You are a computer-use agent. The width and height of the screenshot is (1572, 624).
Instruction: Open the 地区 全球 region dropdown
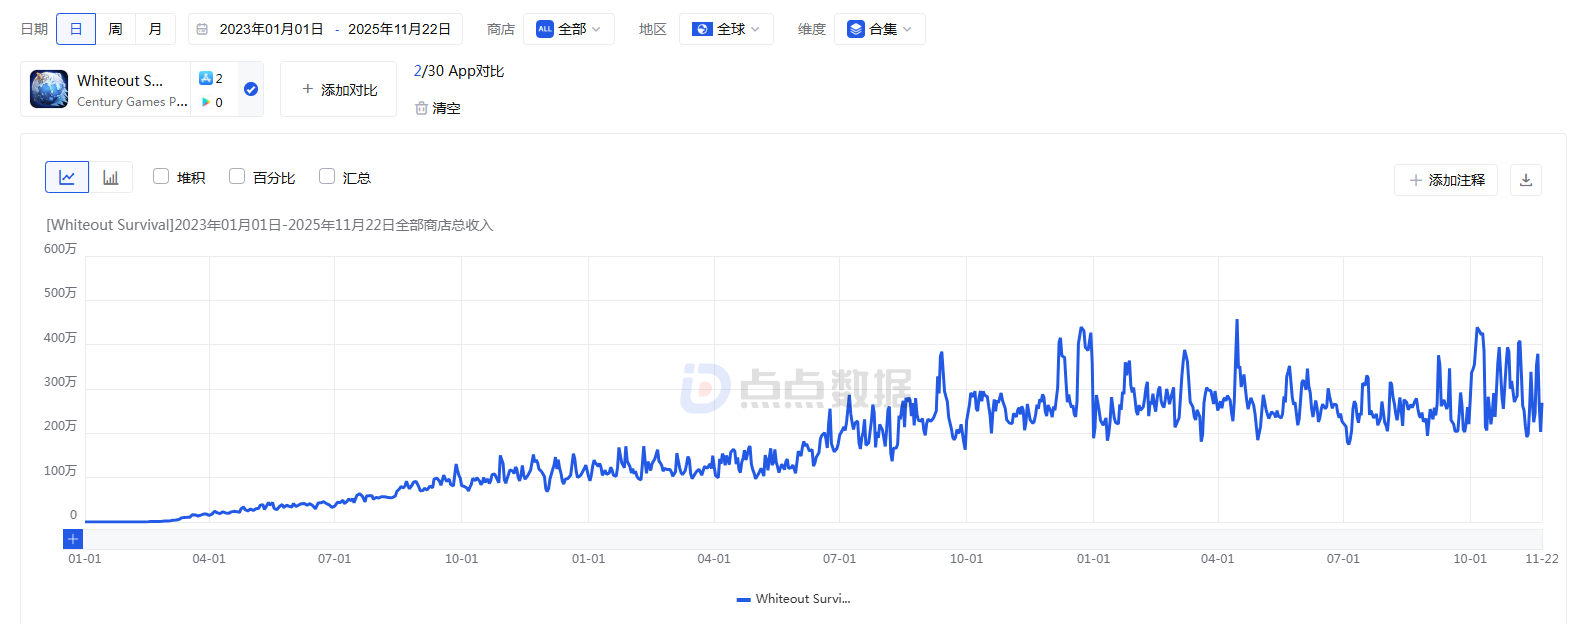(726, 29)
